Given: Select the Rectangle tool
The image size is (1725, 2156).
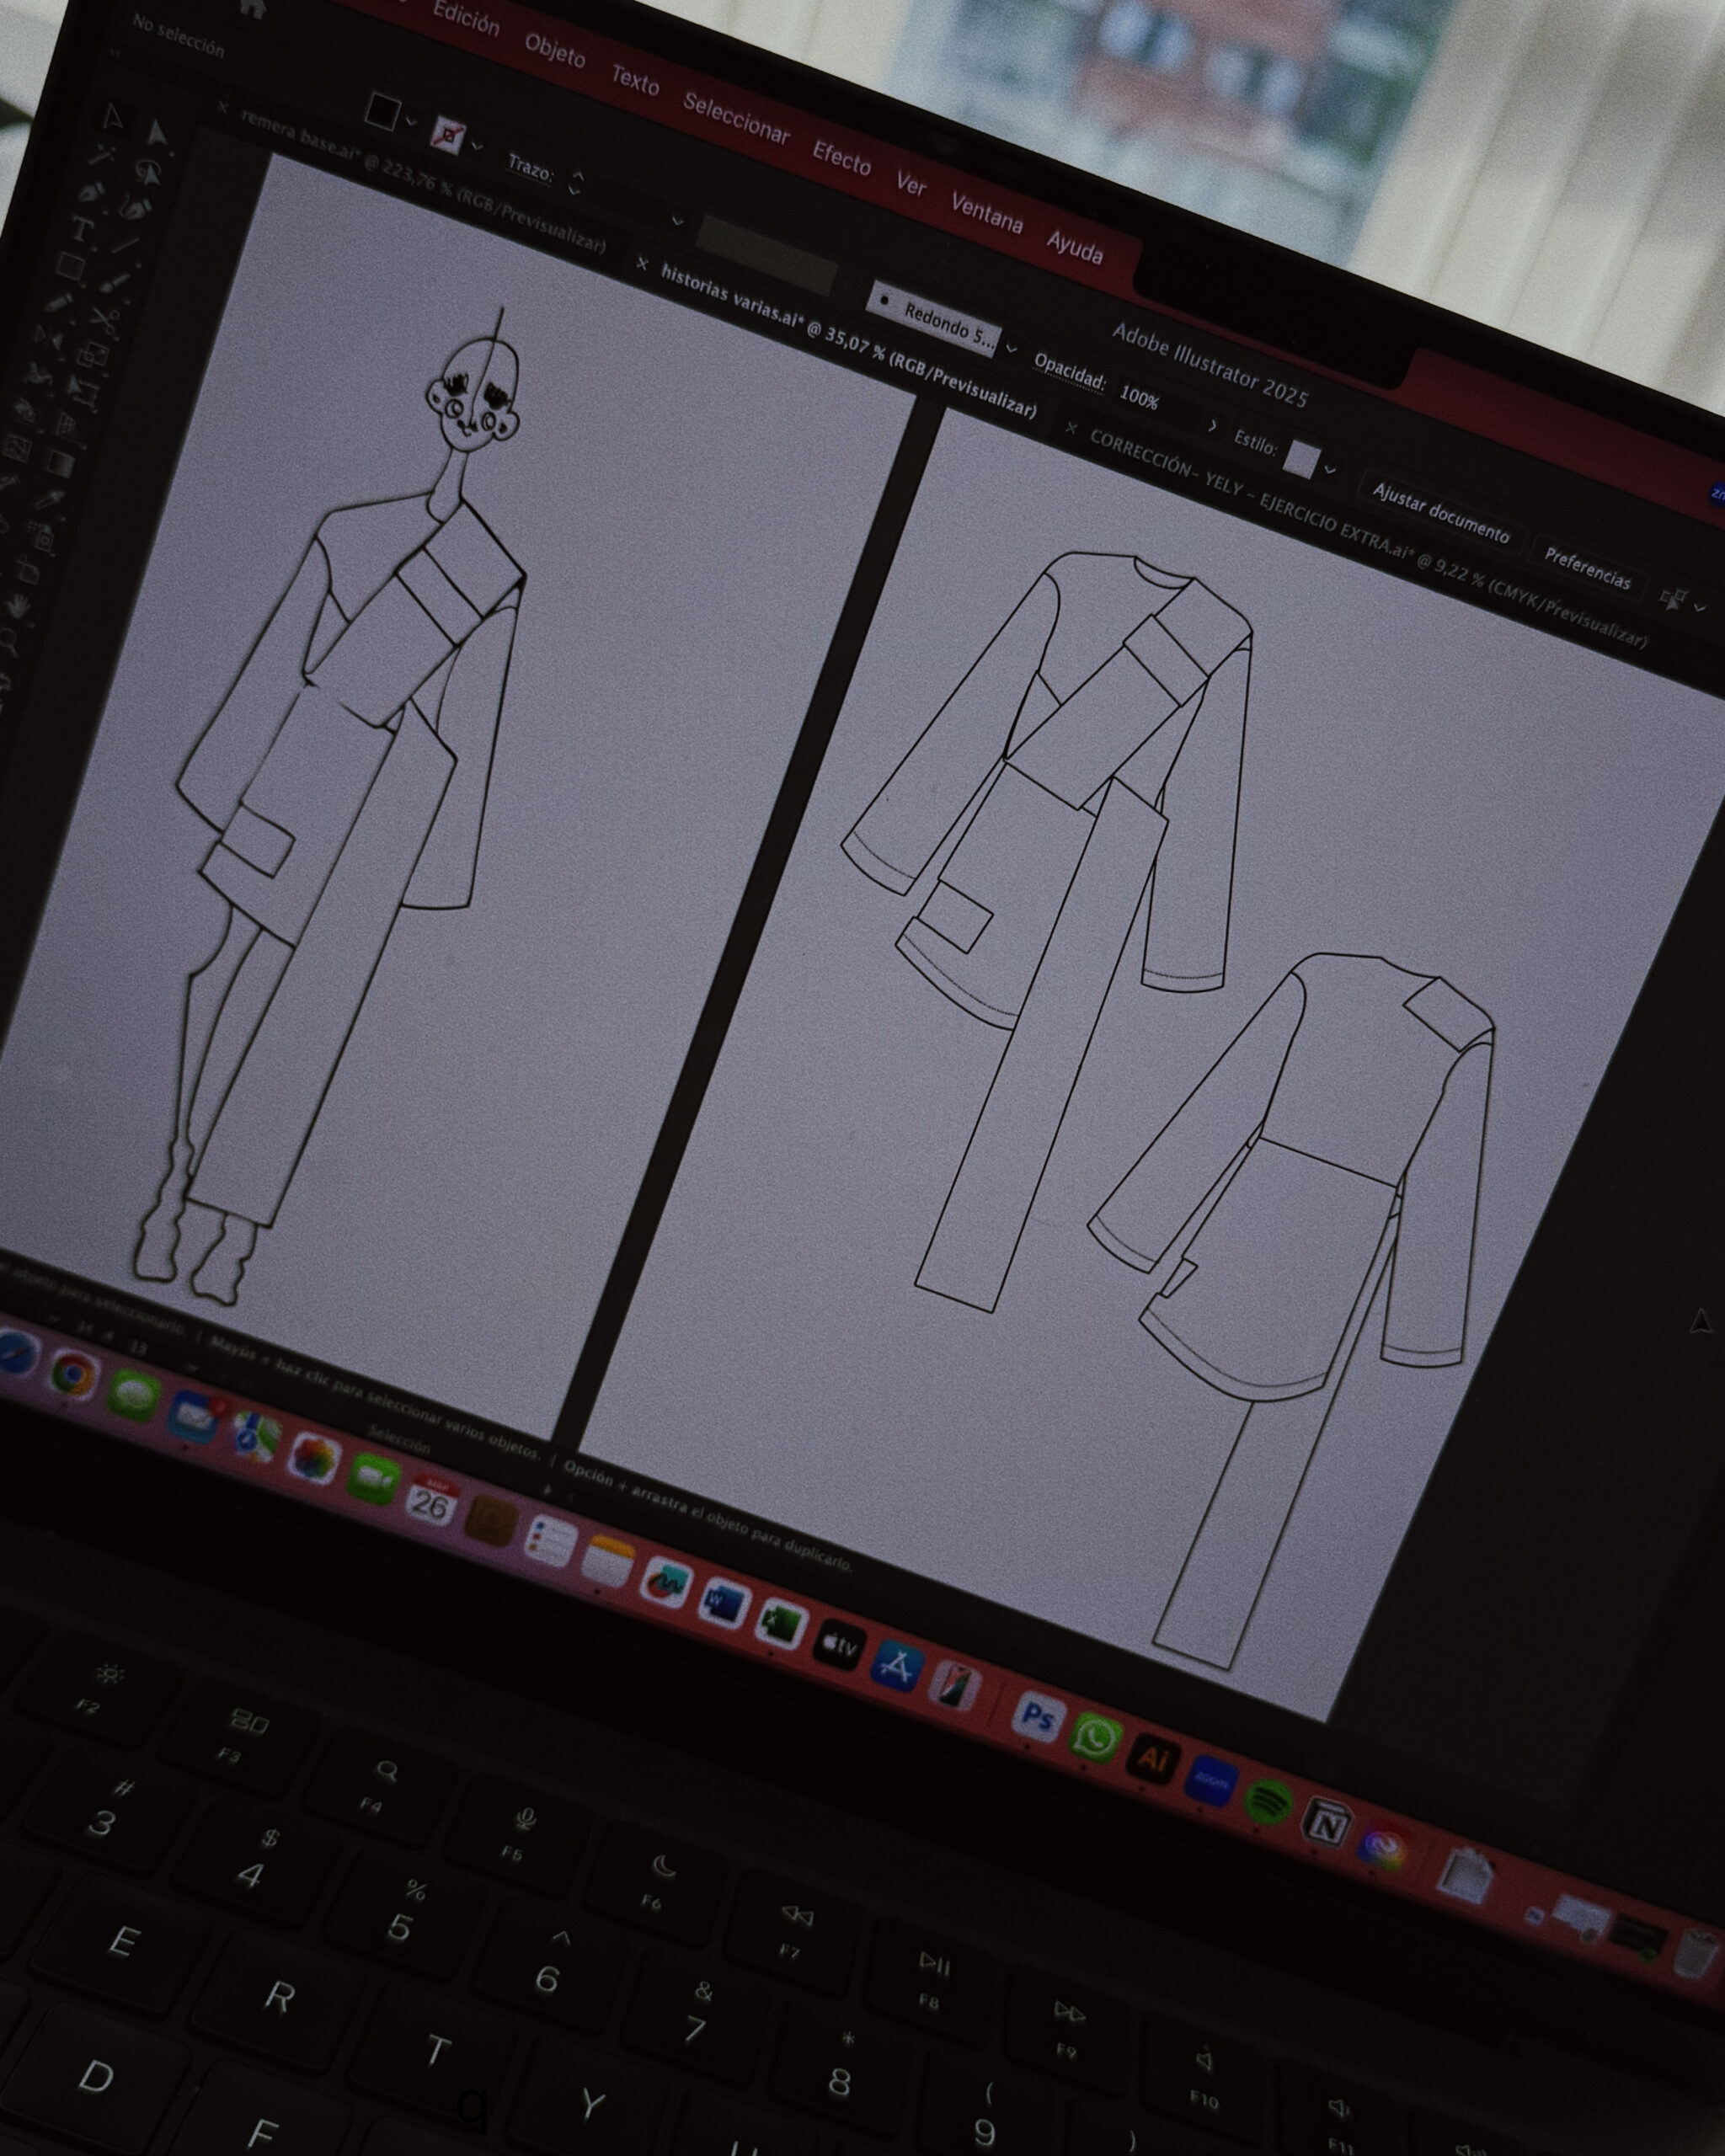Looking at the screenshot, I should click(70, 266).
